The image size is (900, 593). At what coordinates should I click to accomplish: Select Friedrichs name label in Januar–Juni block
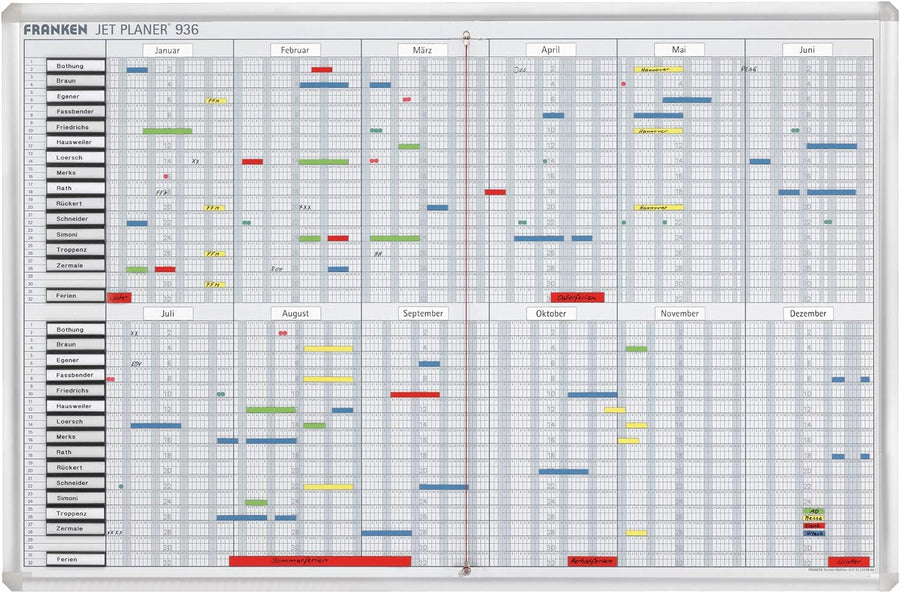click(x=76, y=127)
